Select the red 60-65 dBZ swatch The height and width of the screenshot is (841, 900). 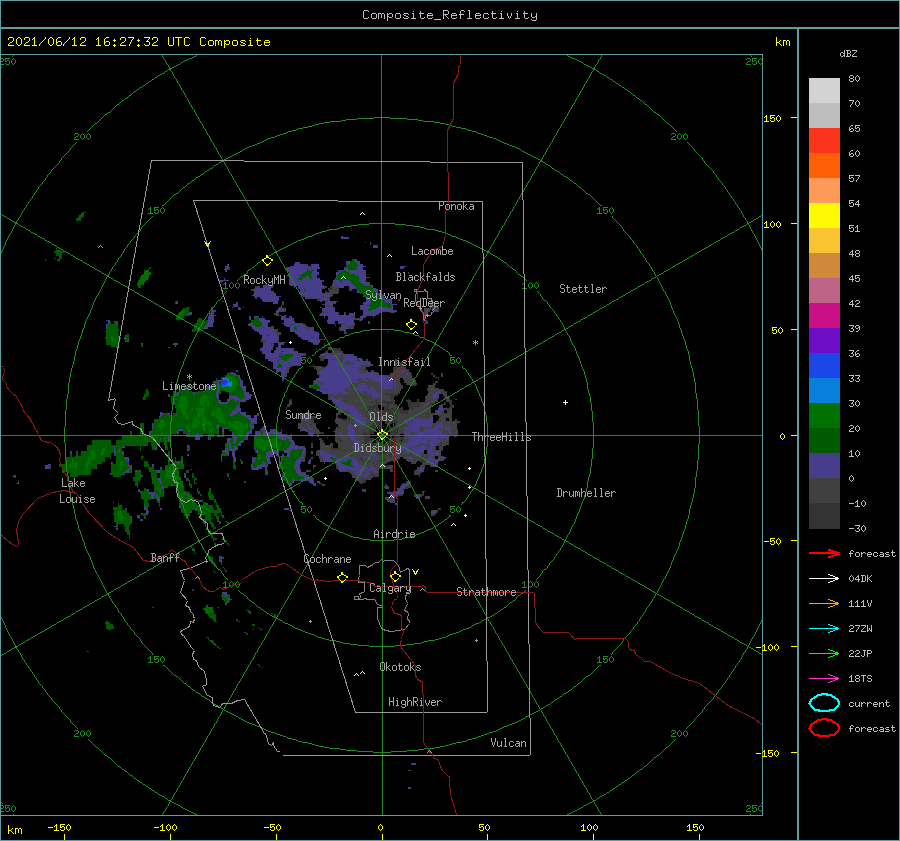pyautogui.click(x=824, y=141)
